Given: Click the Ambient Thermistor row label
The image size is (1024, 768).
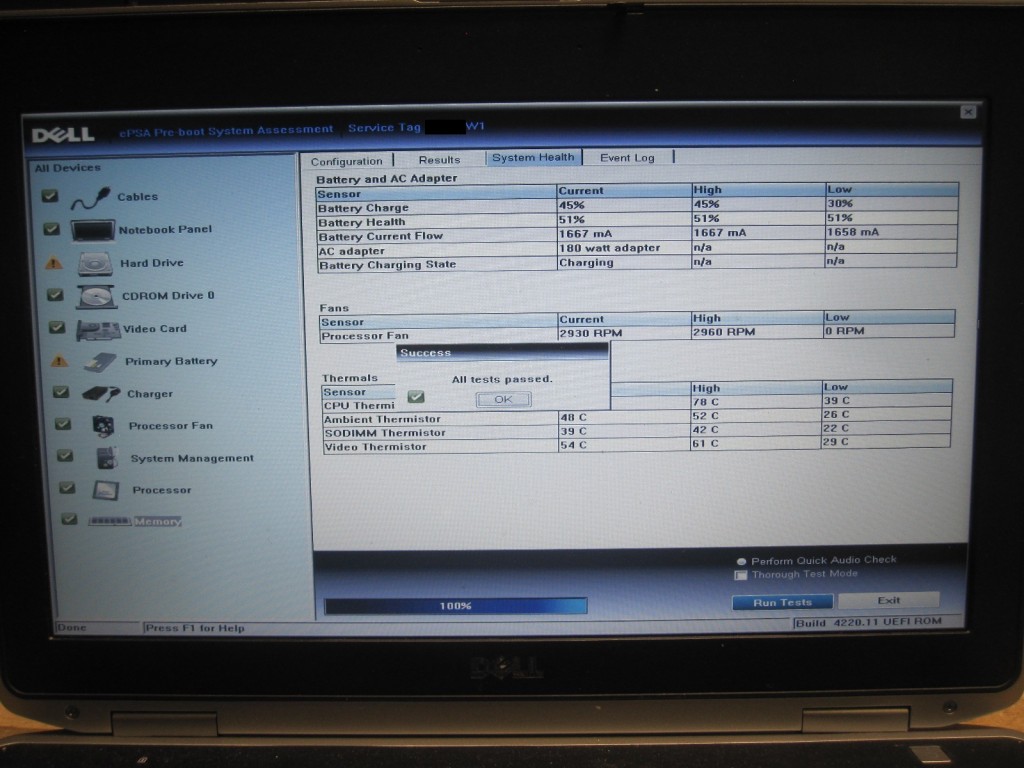Looking at the screenshot, I should 382,419.
